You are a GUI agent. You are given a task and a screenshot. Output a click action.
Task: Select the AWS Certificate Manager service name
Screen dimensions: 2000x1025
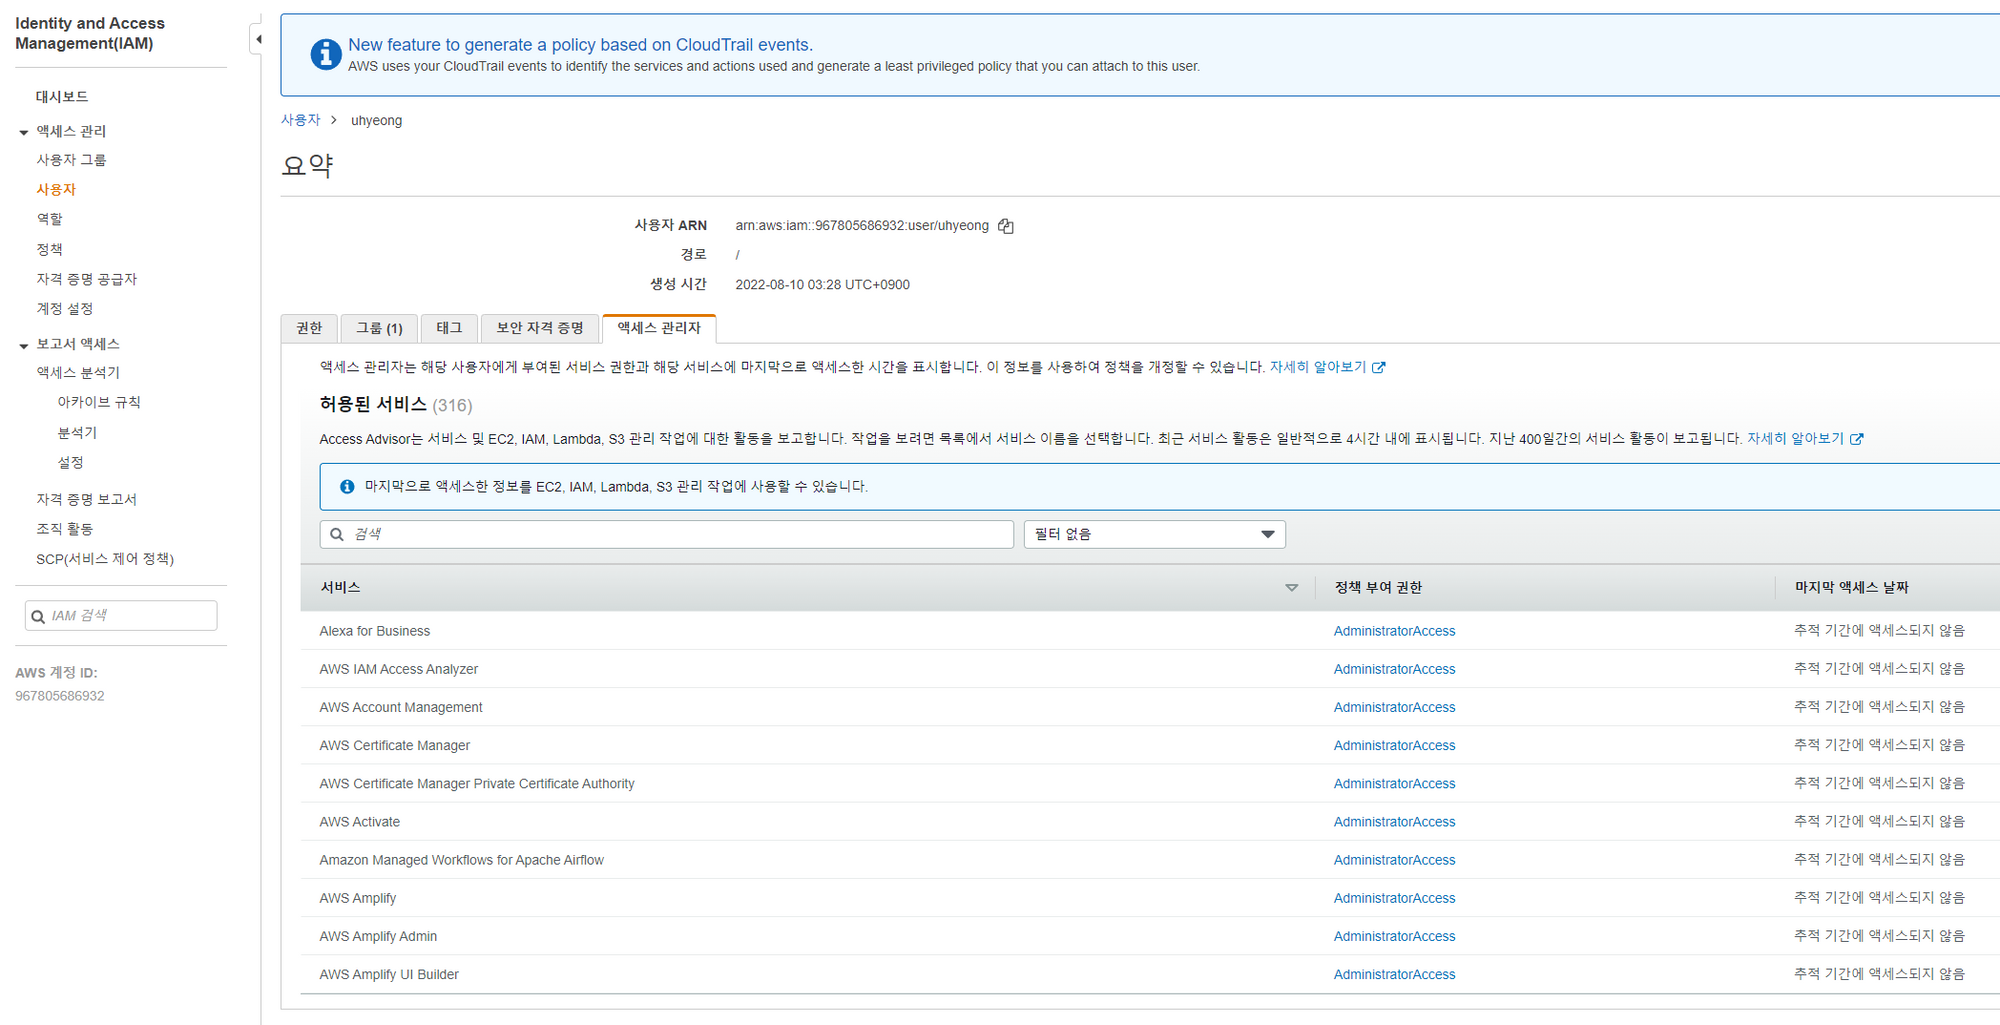click(x=394, y=745)
